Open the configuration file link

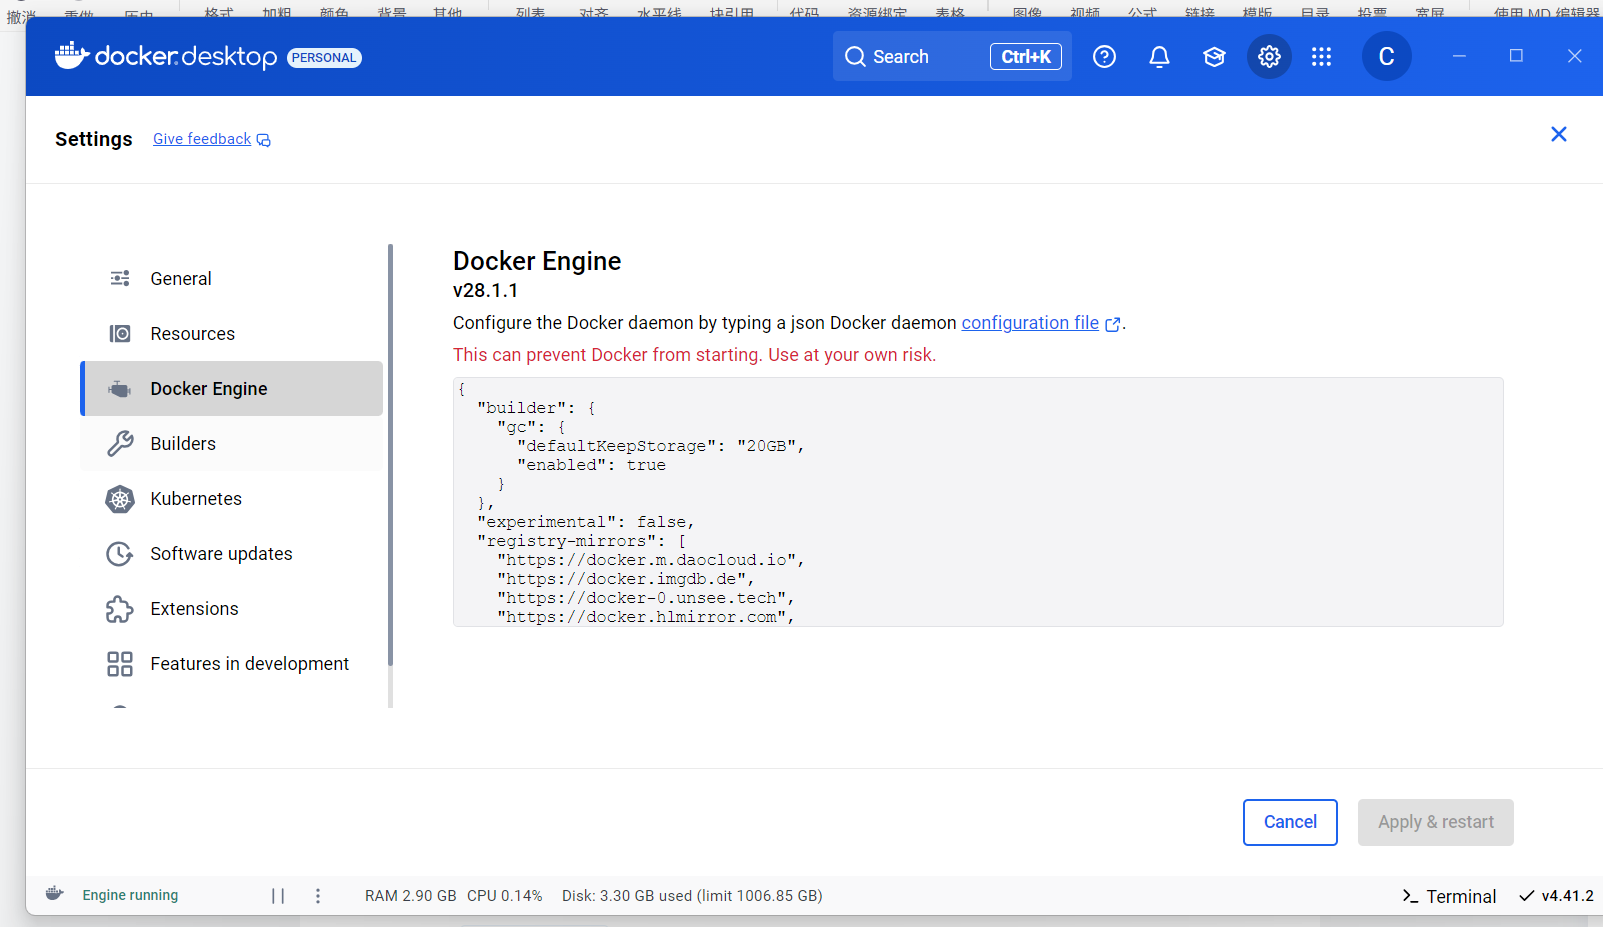click(x=1030, y=323)
